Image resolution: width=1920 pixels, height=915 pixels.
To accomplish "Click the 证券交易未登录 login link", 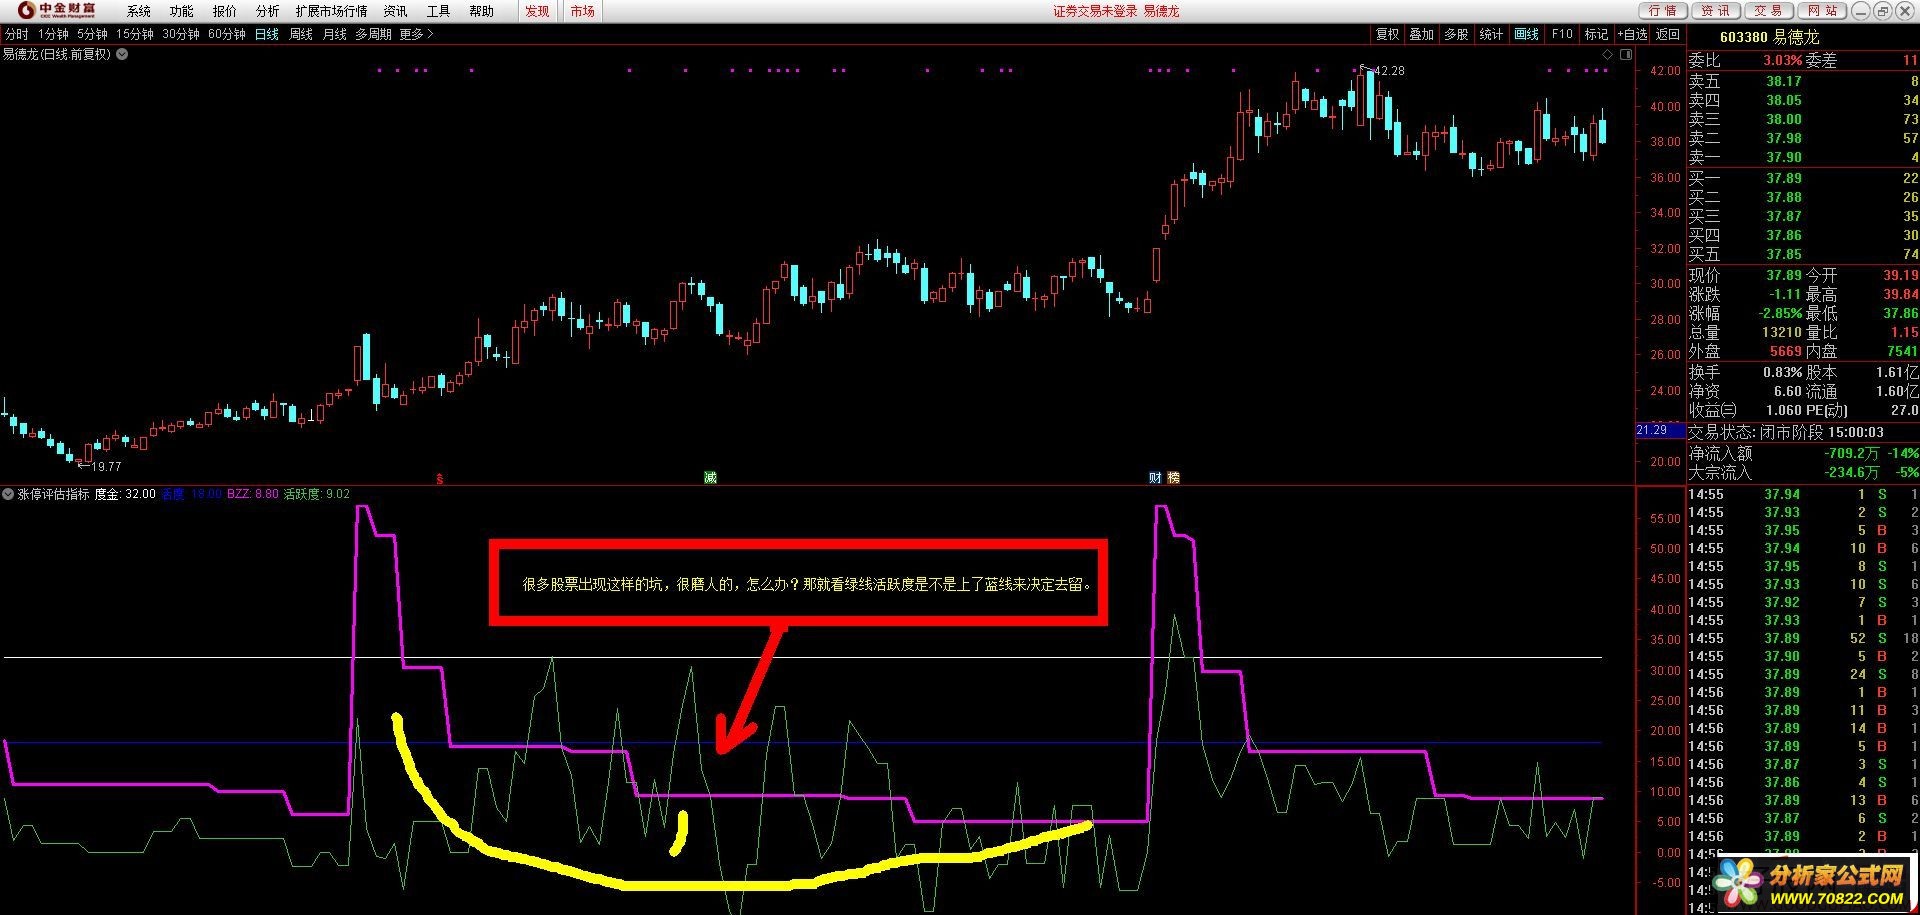I will 1095,11.
